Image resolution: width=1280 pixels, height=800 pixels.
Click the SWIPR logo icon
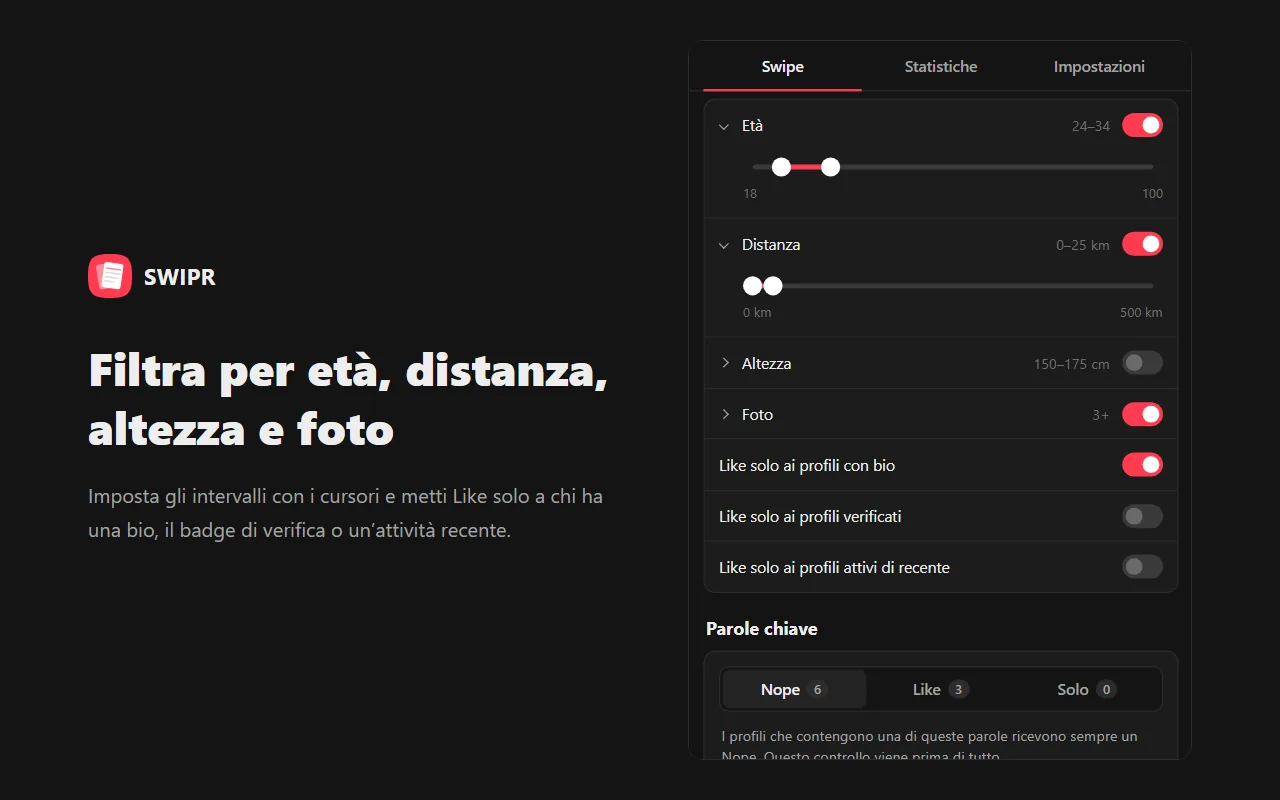click(x=110, y=276)
